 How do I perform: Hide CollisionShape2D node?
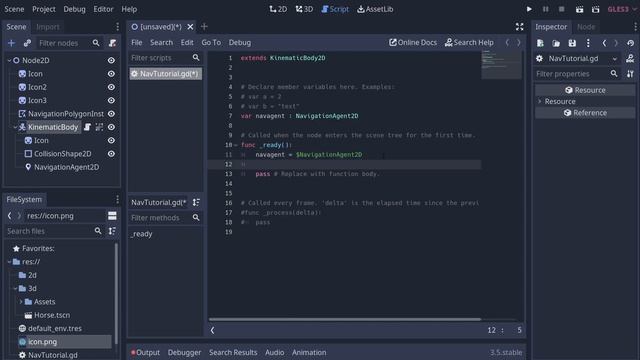tap(111, 153)
